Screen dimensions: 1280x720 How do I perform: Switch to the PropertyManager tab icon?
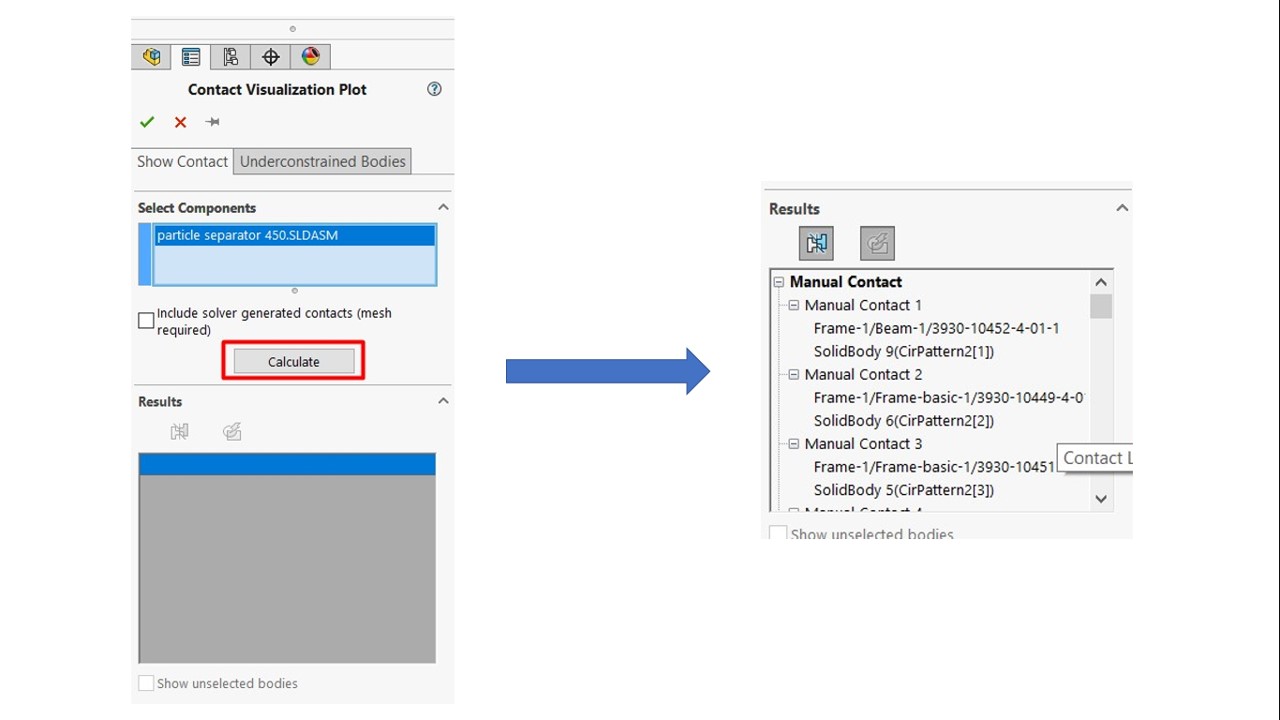tap(190, 57)
